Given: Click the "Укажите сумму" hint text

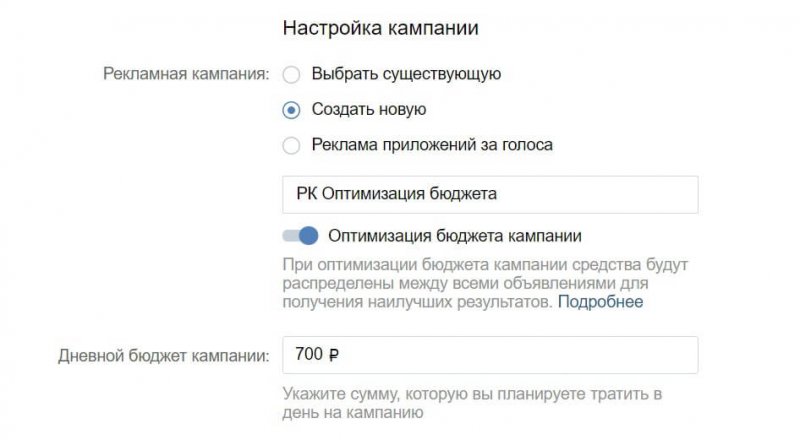Looking at the screenshot, I should tap(470, 403).
